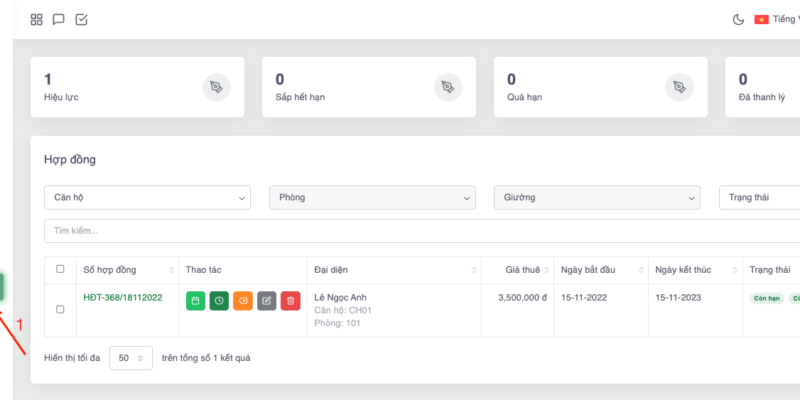Open contract link HĐT-368/18112022
800x400 pixels.
123,297
